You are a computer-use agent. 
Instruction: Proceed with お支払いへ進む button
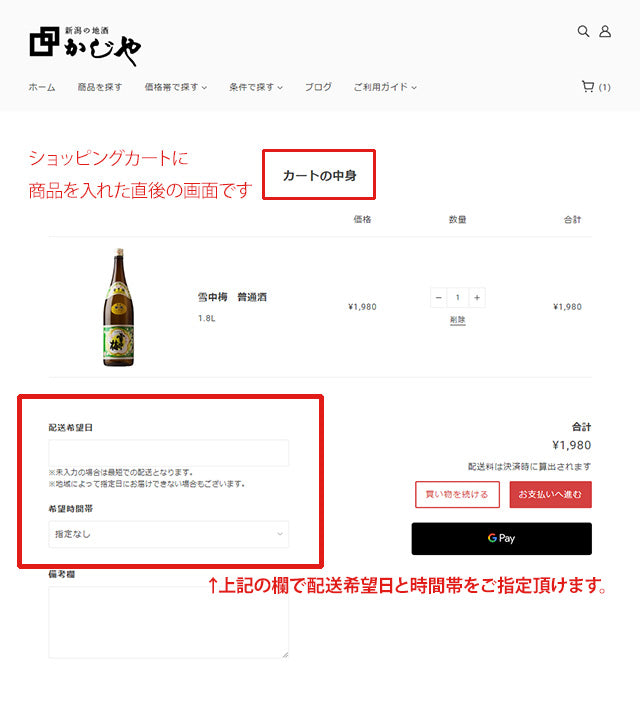coord(550,494)
